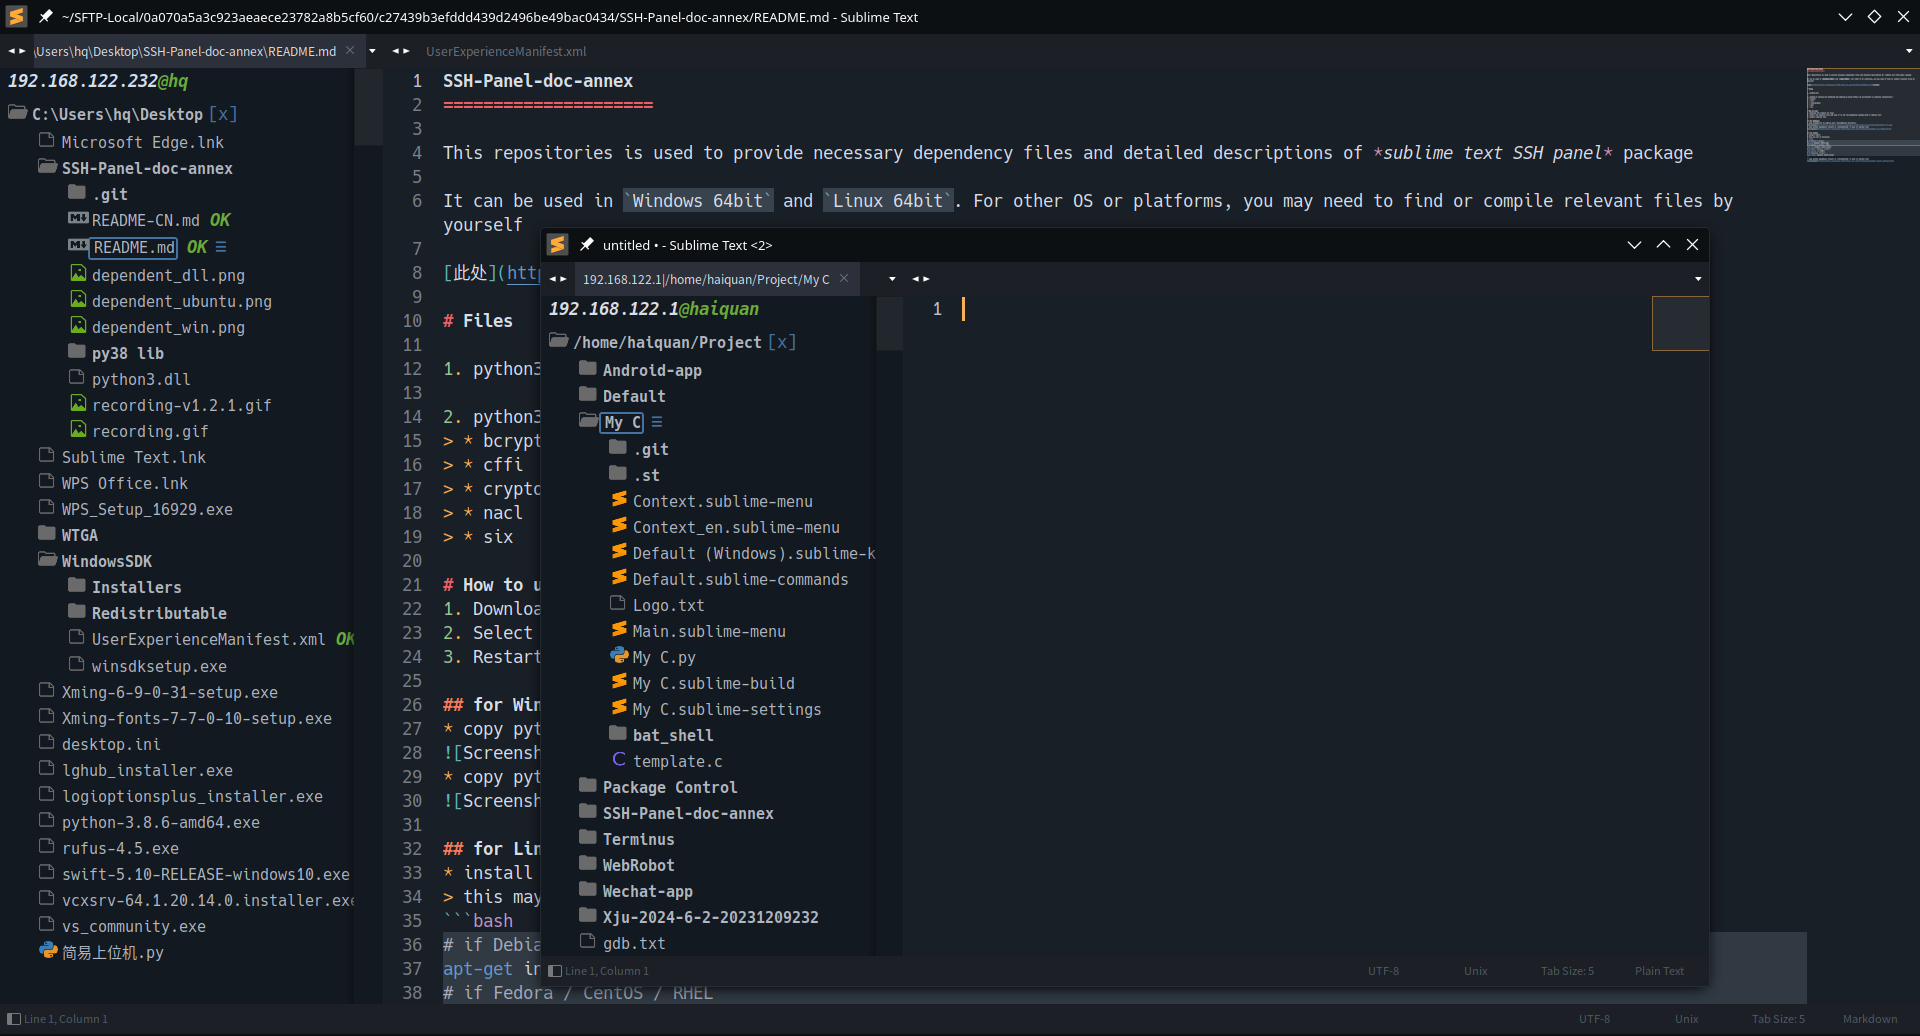
Task: Expand bat_shell folder
Action: [x=618, y=733]
